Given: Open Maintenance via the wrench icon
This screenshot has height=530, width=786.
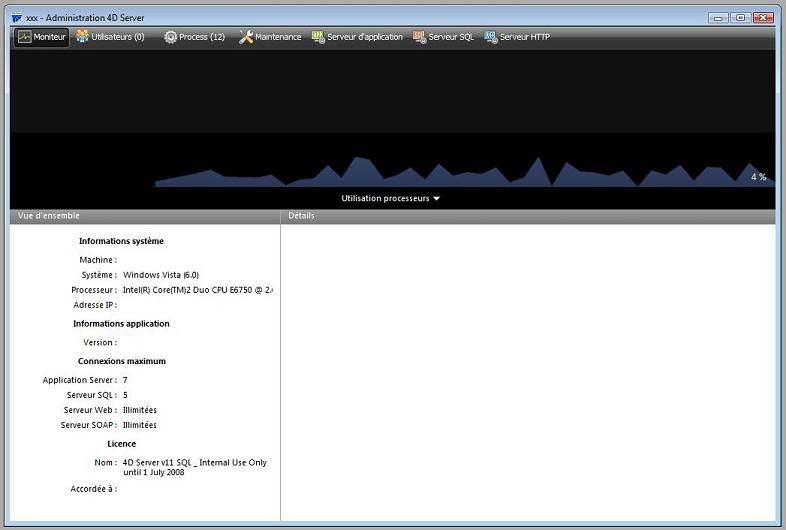Looking at the screenshot, I should [246, 37].
